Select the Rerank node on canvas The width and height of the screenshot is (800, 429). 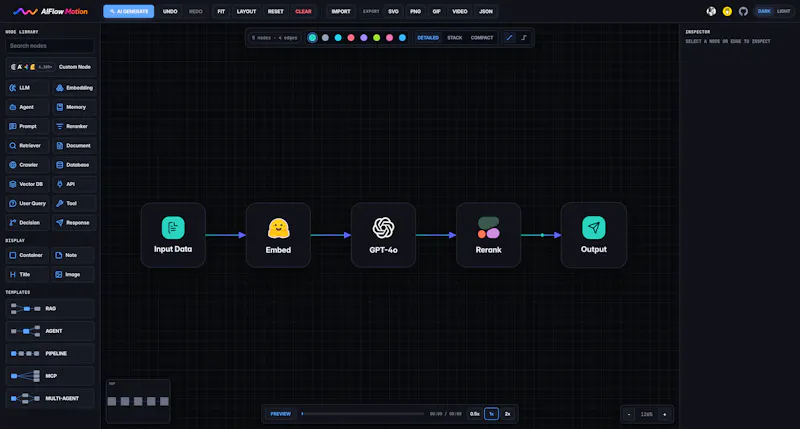488,235
